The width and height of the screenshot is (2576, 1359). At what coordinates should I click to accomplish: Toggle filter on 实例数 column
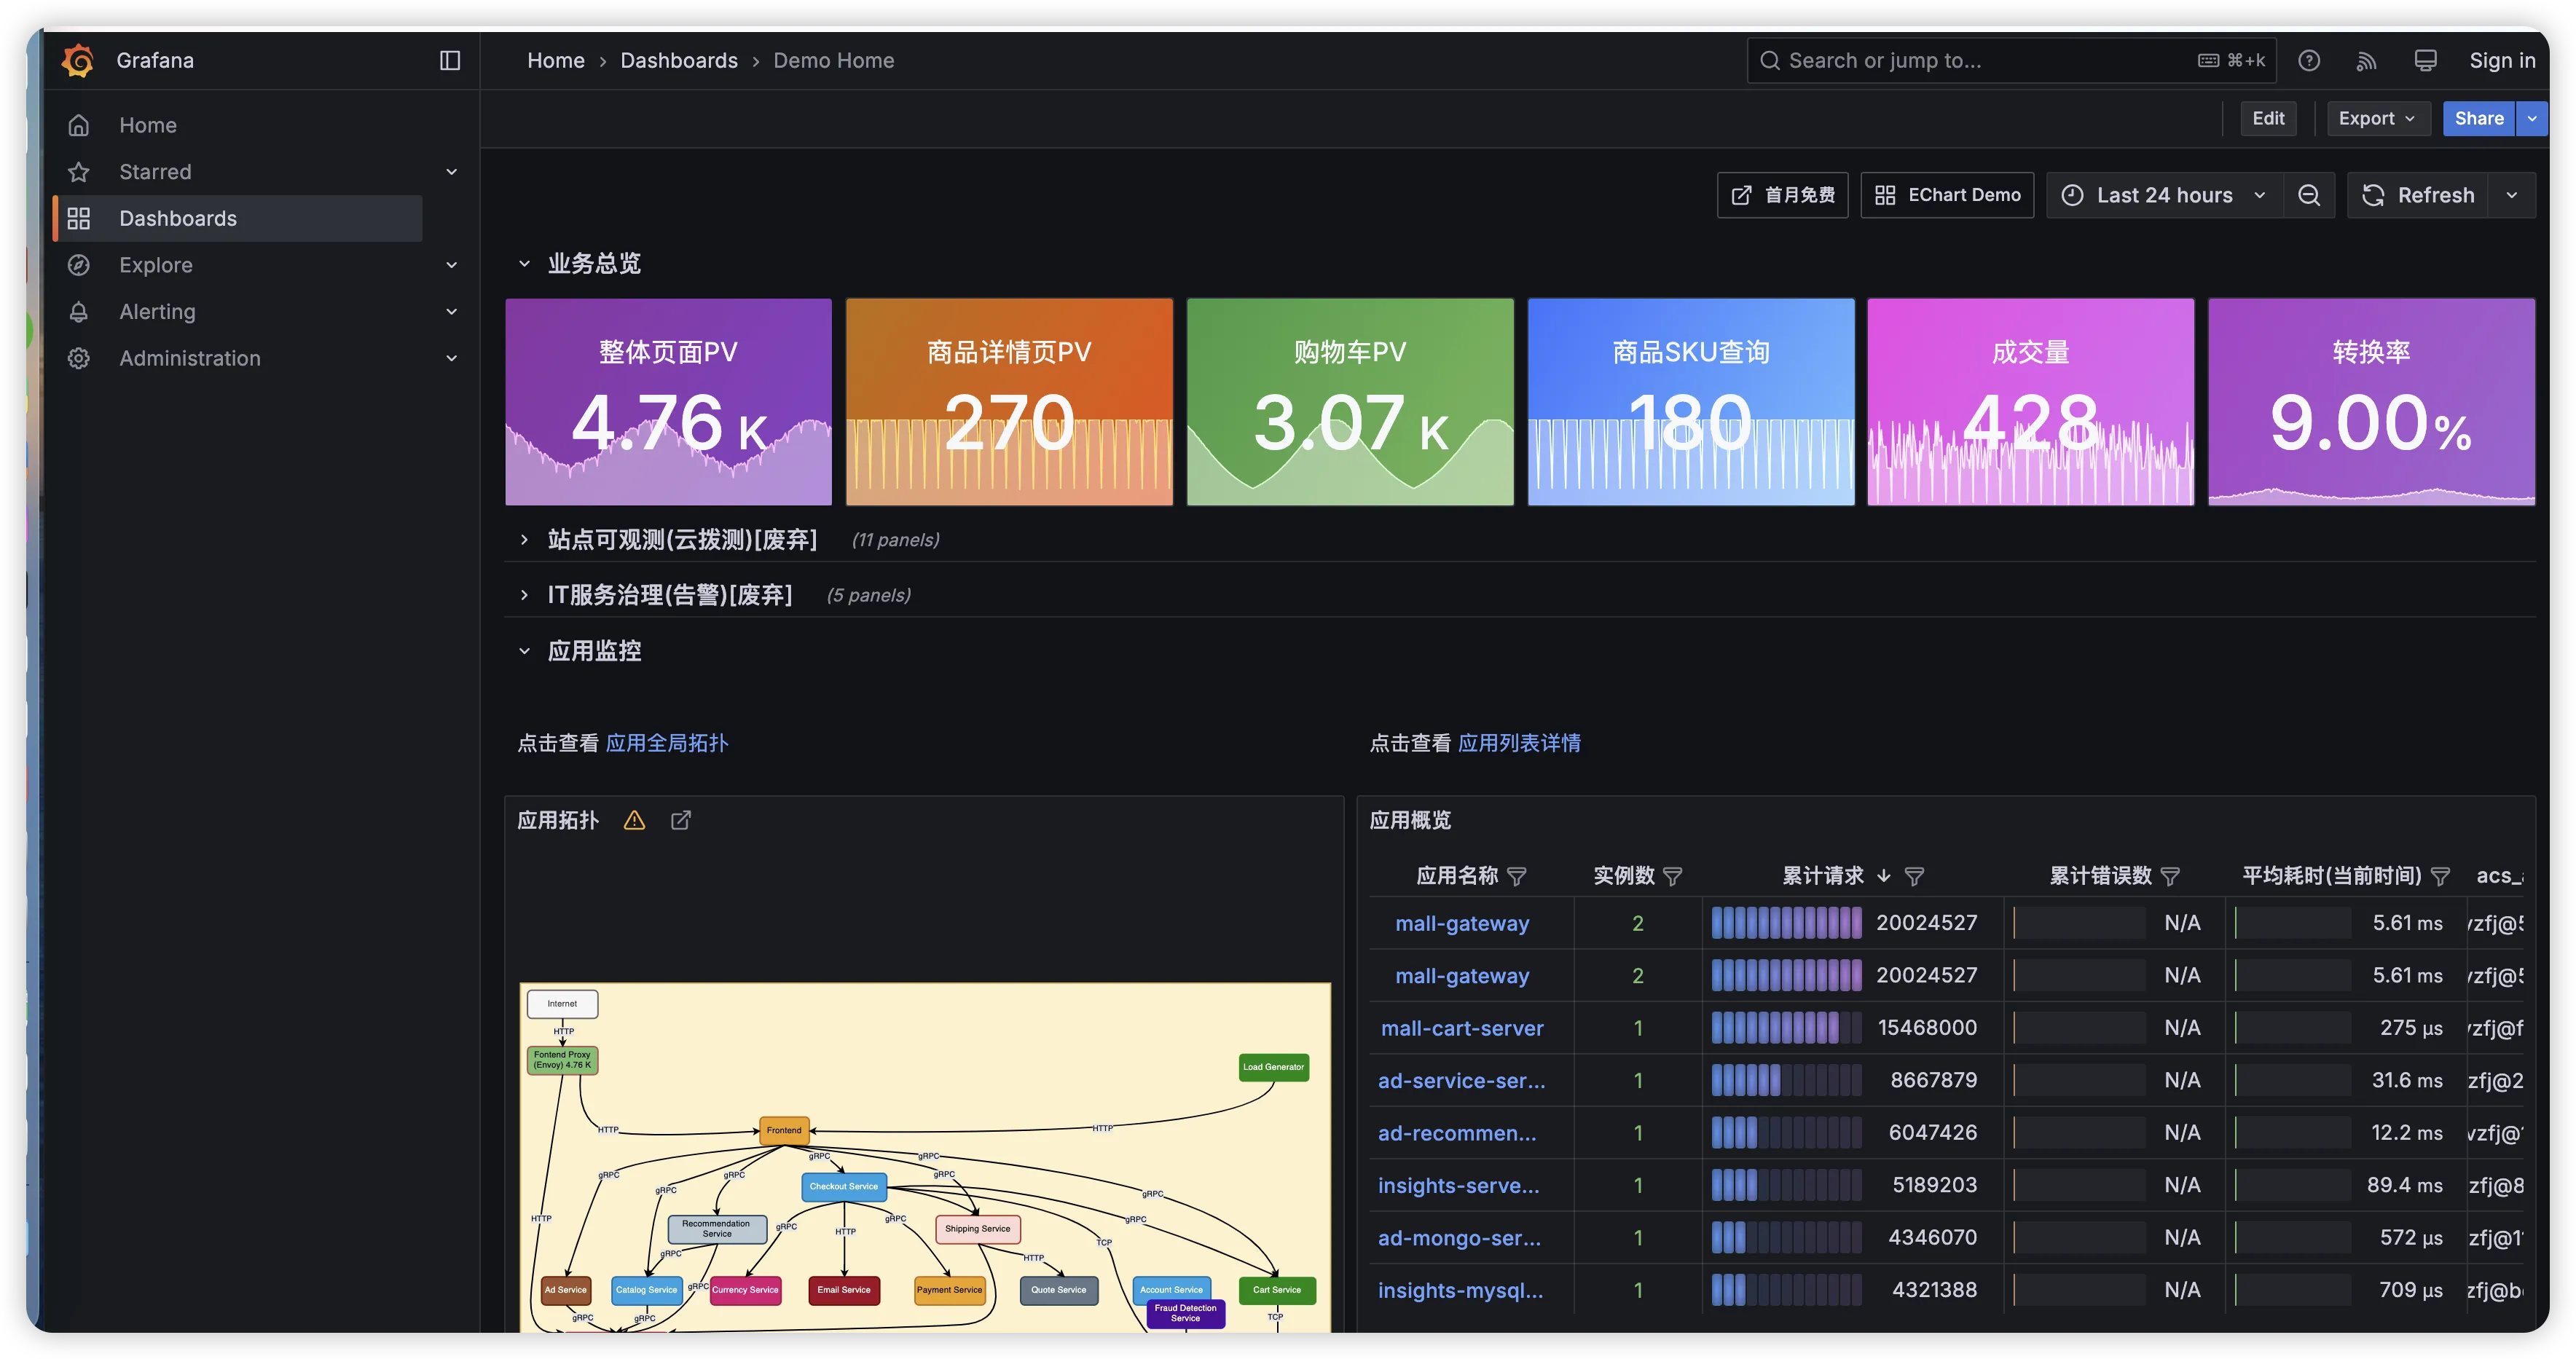[x=1673, y=876]
